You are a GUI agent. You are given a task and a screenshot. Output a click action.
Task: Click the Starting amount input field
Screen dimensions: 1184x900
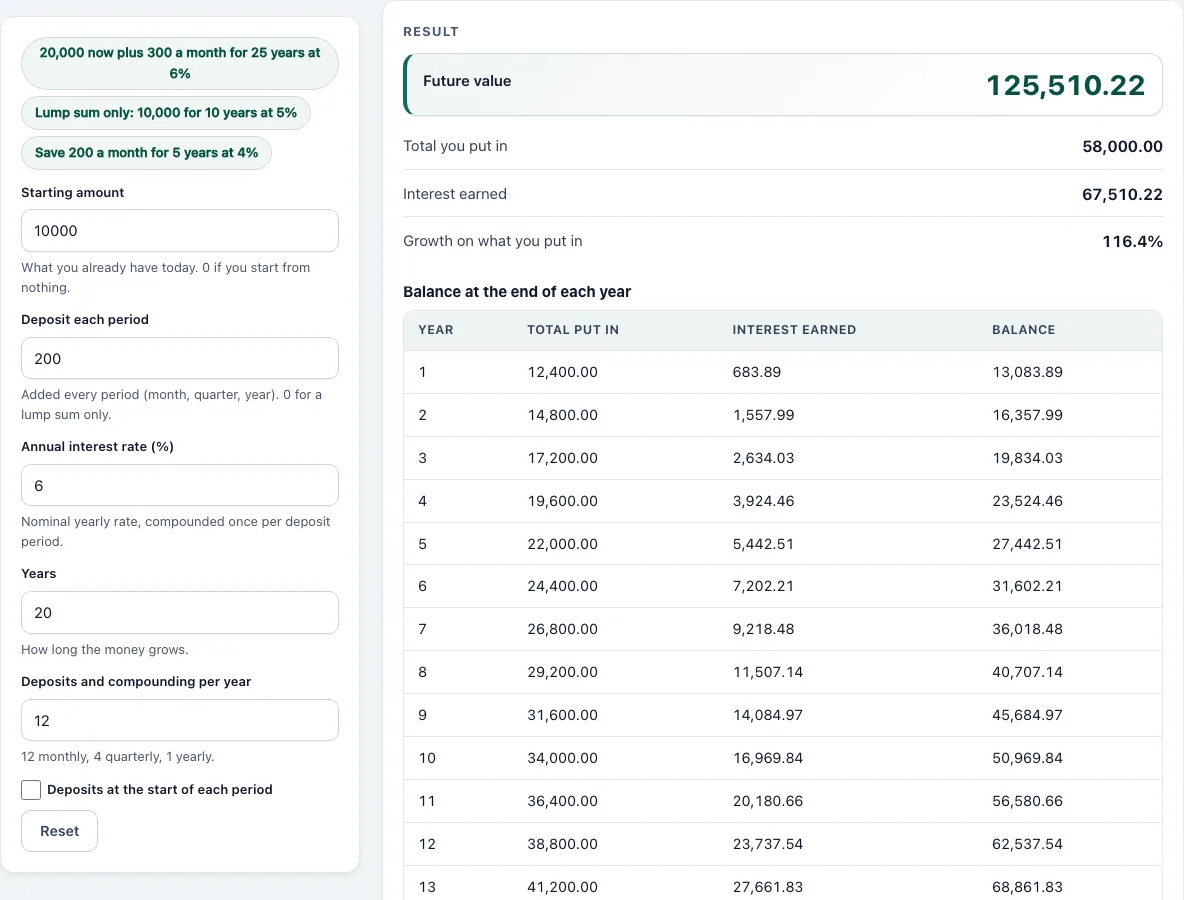pyautogui.click(x=180, y=231)
